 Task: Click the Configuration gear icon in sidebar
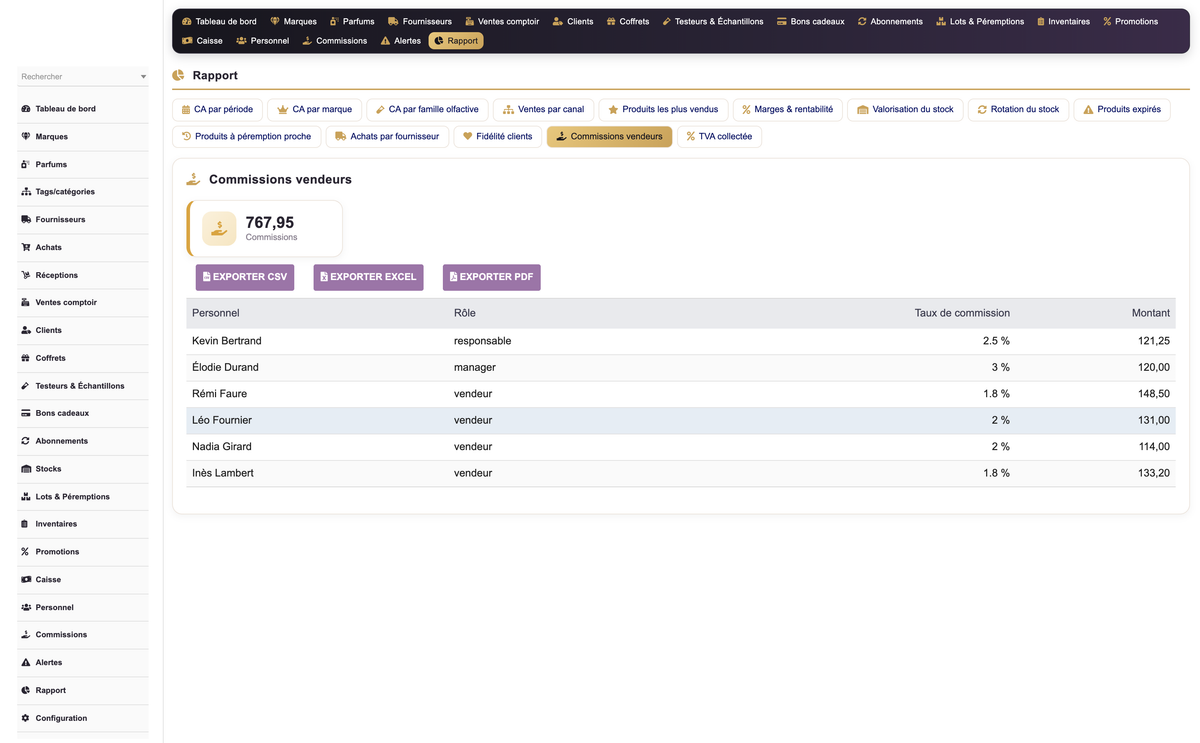25,718
